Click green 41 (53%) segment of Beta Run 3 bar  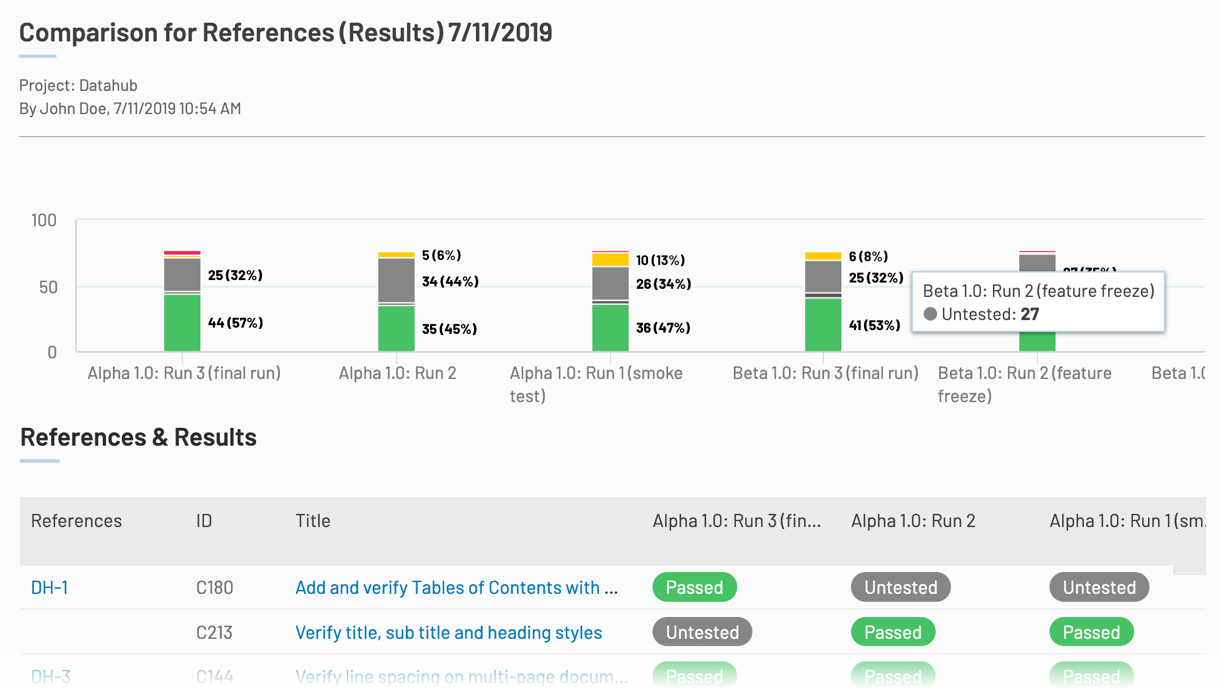point(823,325)
